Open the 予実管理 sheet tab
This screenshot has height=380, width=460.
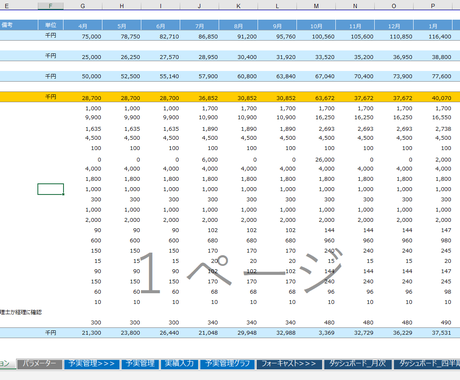[140, 364]
